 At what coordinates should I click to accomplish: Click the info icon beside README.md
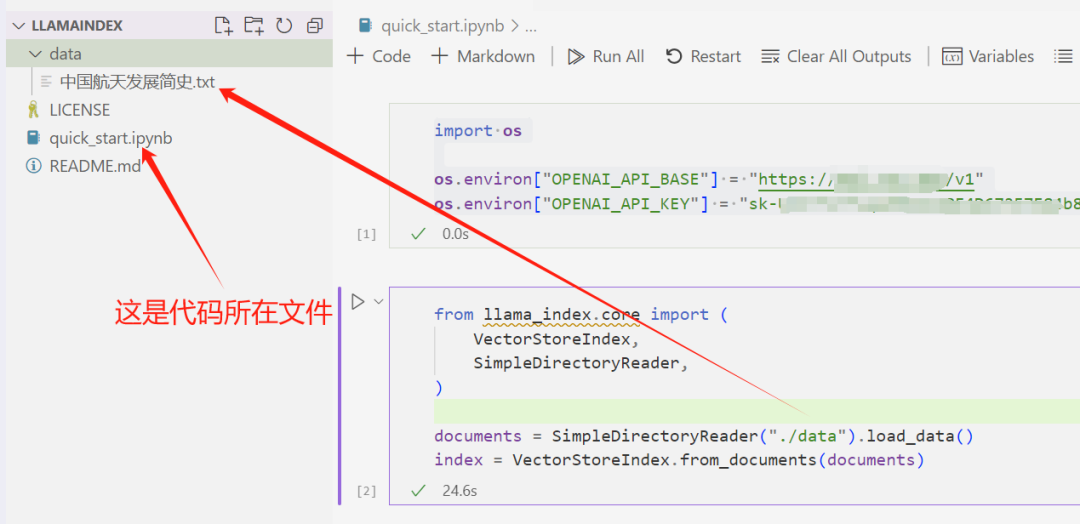click(32, 167)
